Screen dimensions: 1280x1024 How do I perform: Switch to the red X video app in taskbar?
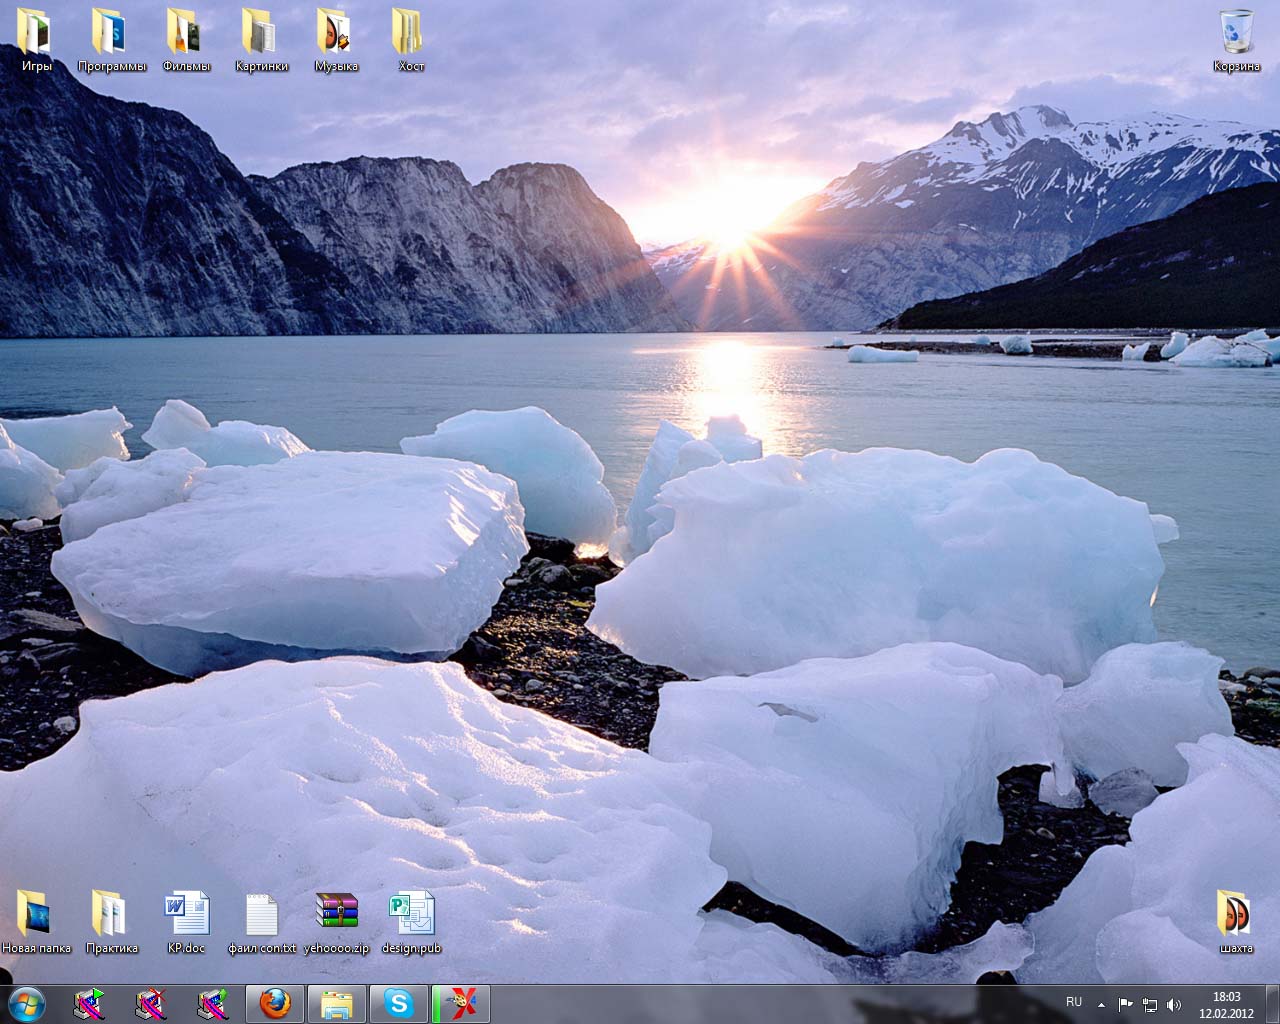pyautogui.click(x=461, y=1003)
